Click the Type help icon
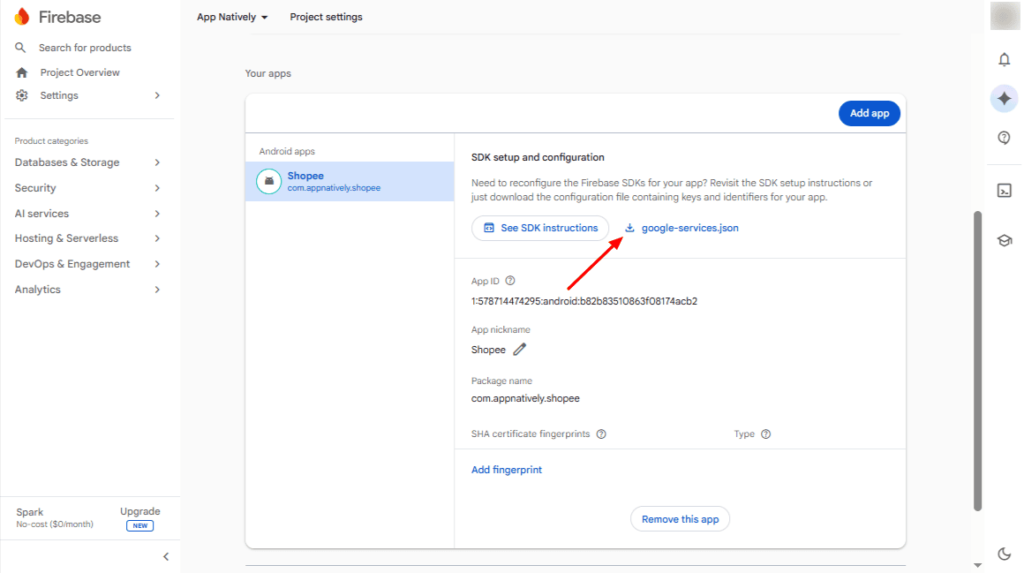1024x573 pixels. coord(766,434)
